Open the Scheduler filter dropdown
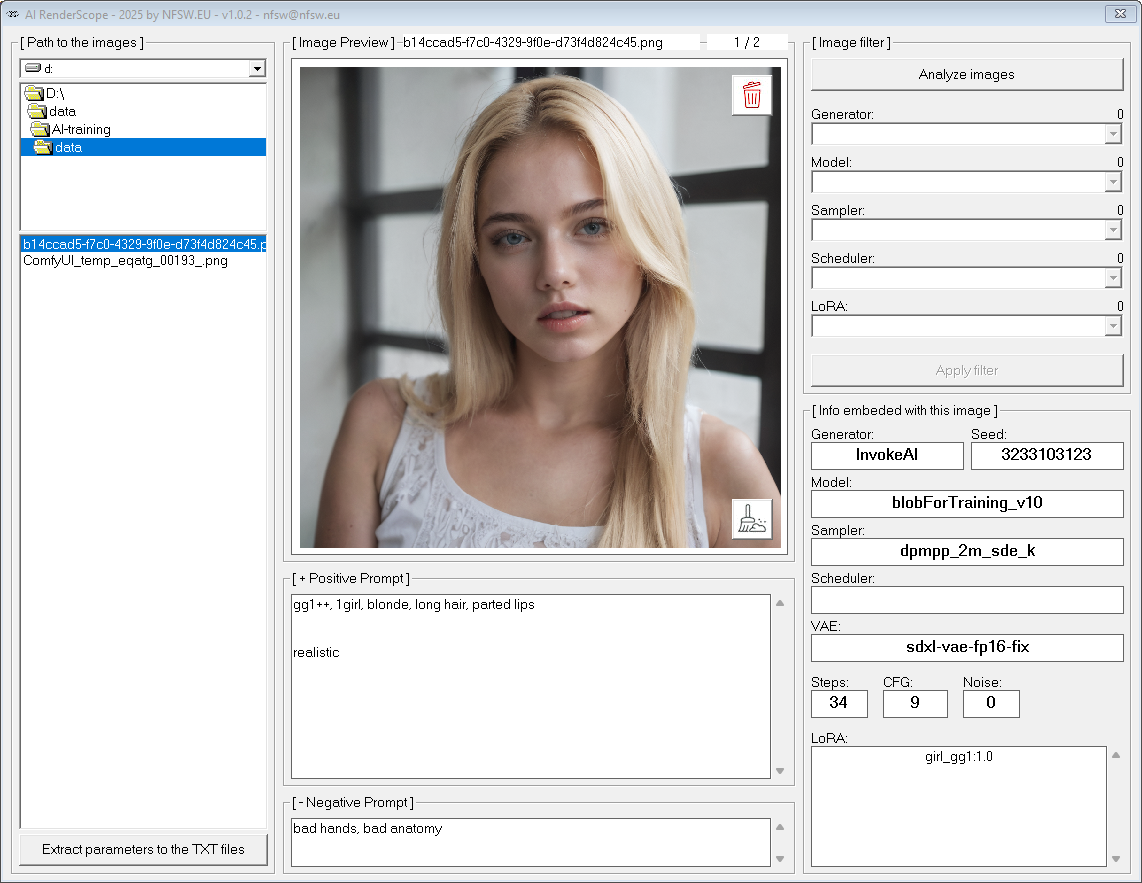This screenshot has width=1142, height=883. click(x=1113, y=278)
